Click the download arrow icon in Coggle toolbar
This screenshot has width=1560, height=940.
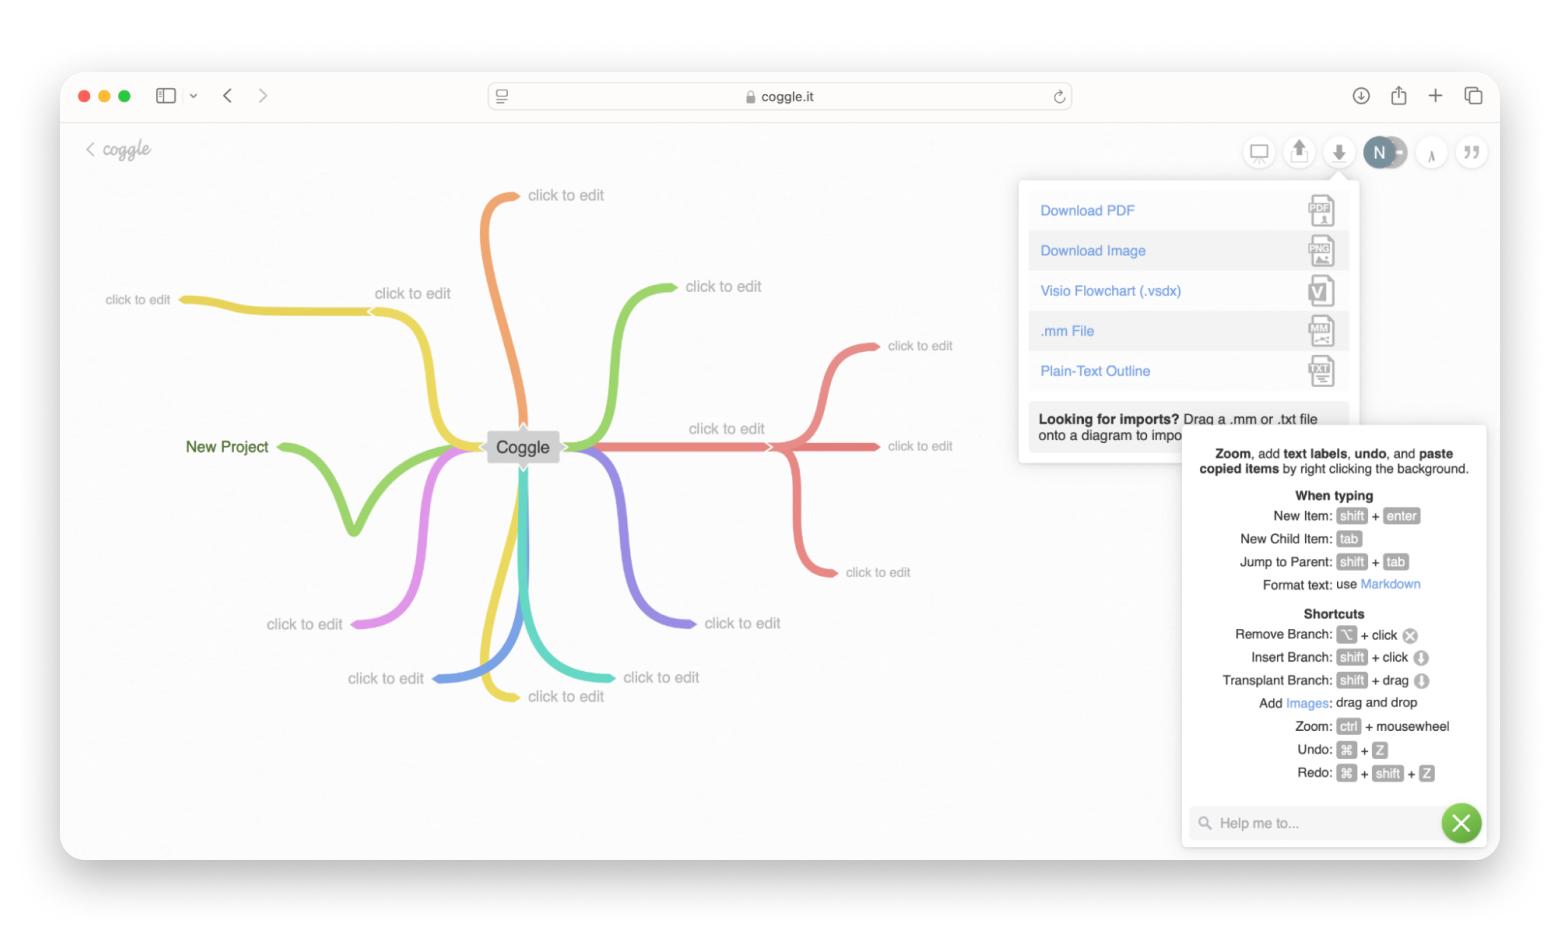tap(1338, 152)
